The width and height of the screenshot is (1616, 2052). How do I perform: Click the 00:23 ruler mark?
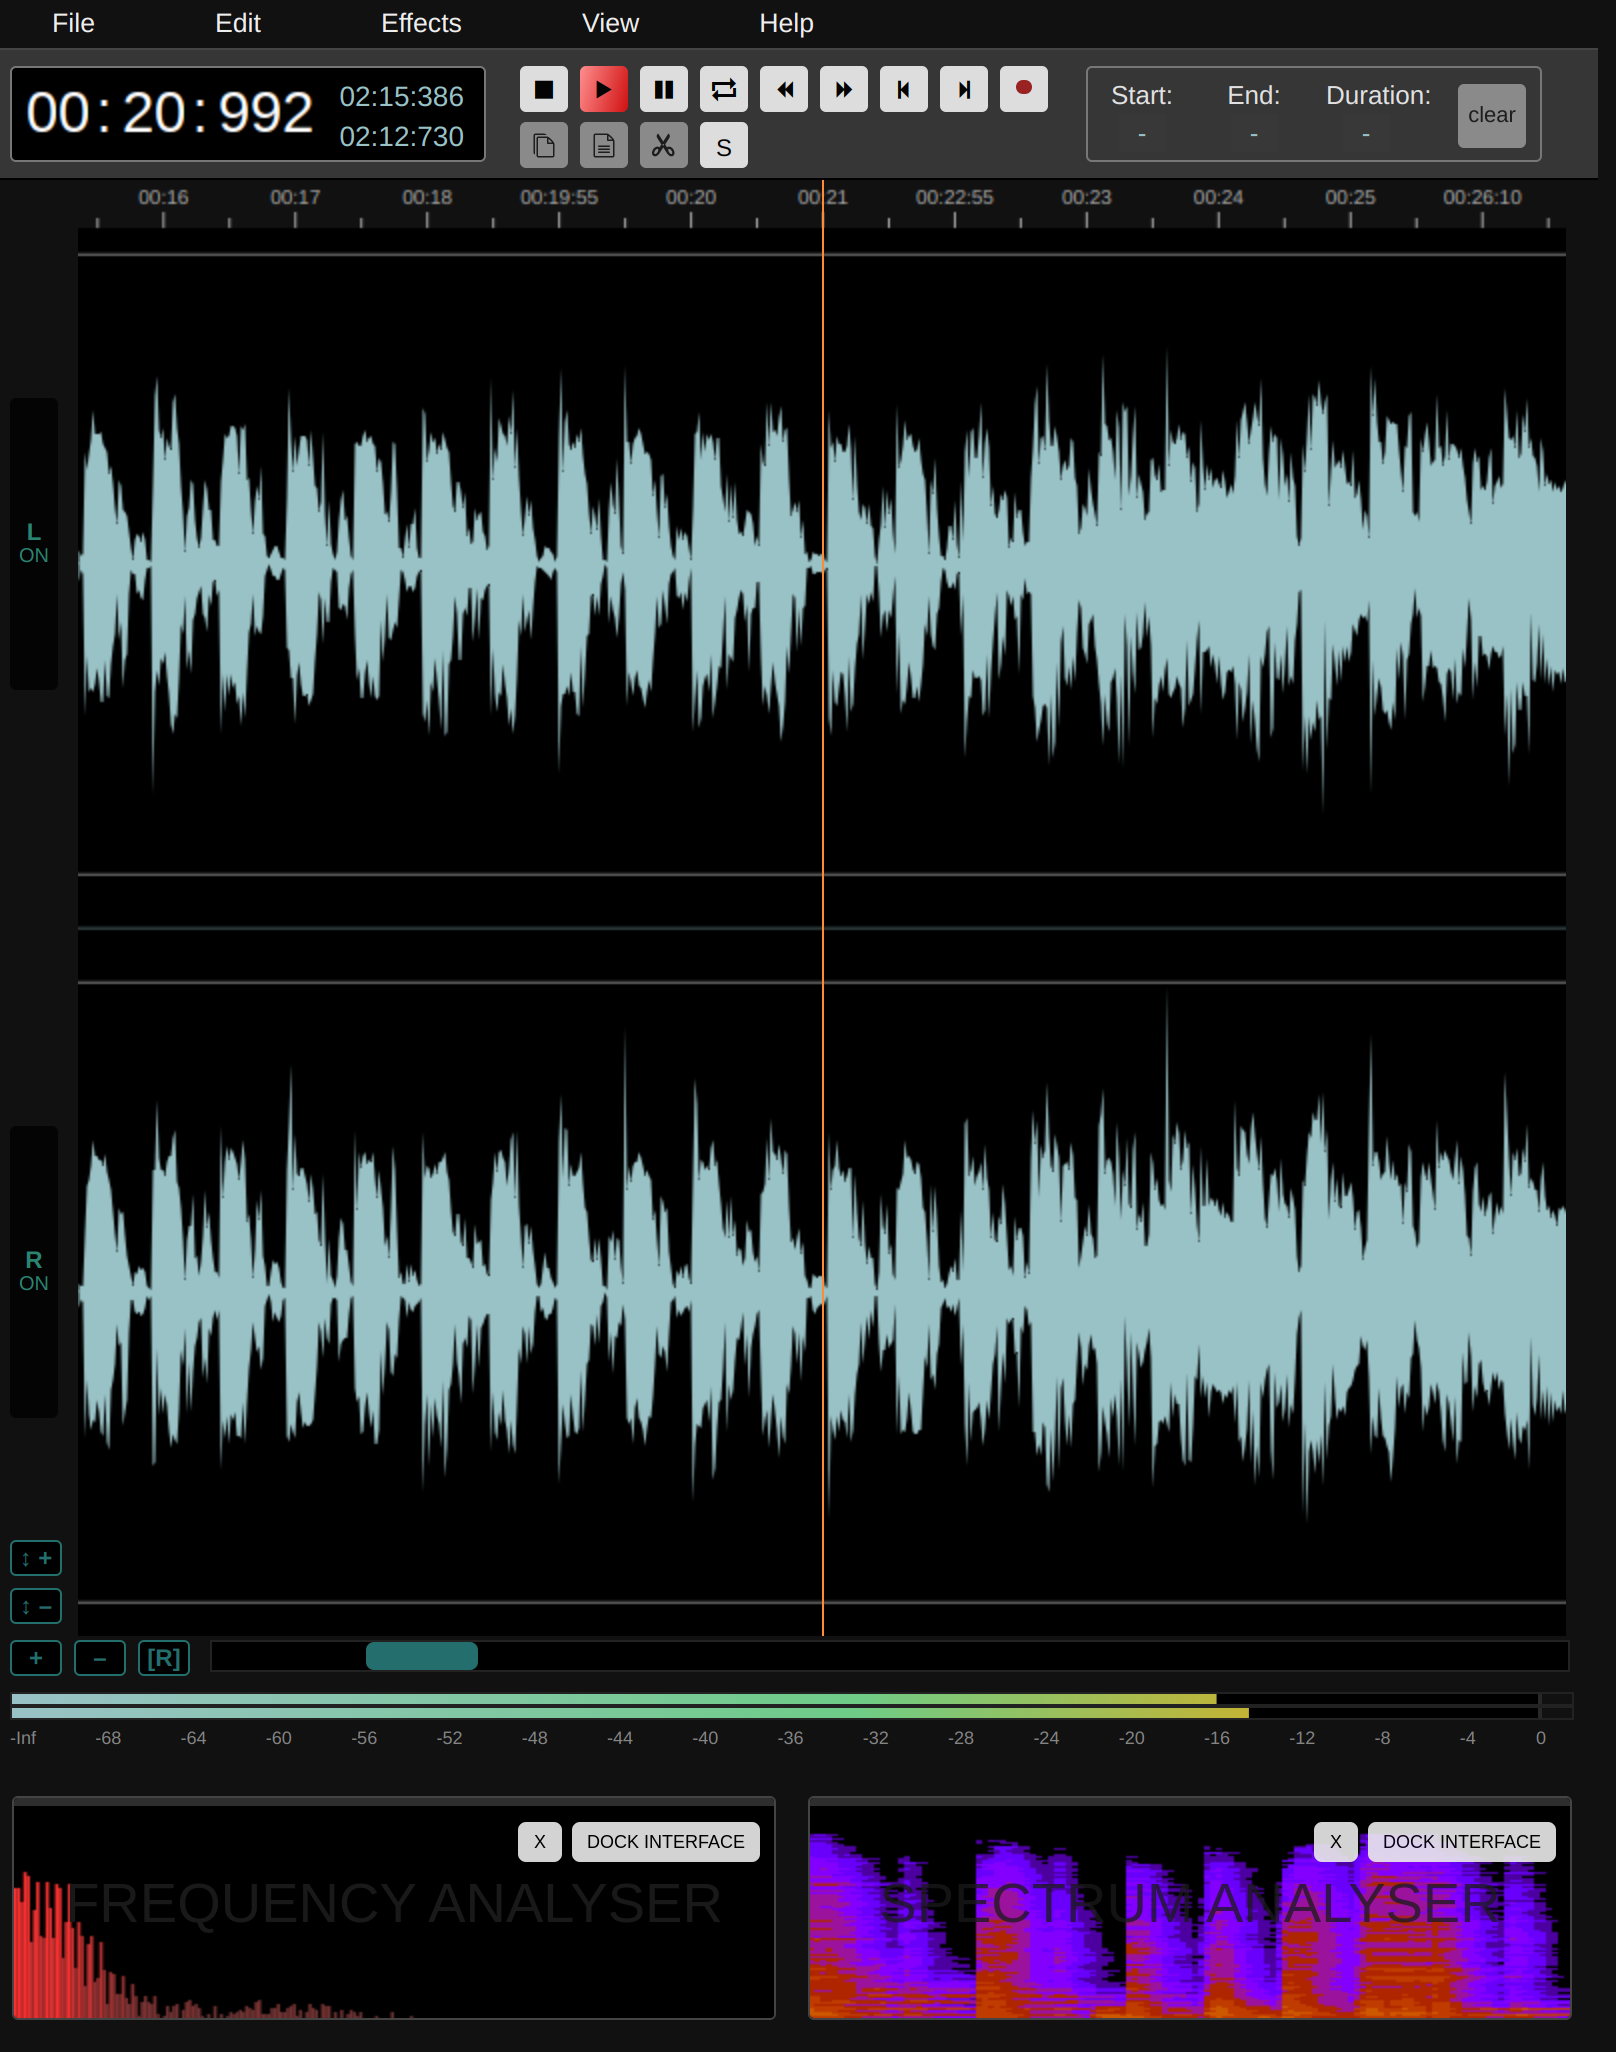click(1087, 197)
